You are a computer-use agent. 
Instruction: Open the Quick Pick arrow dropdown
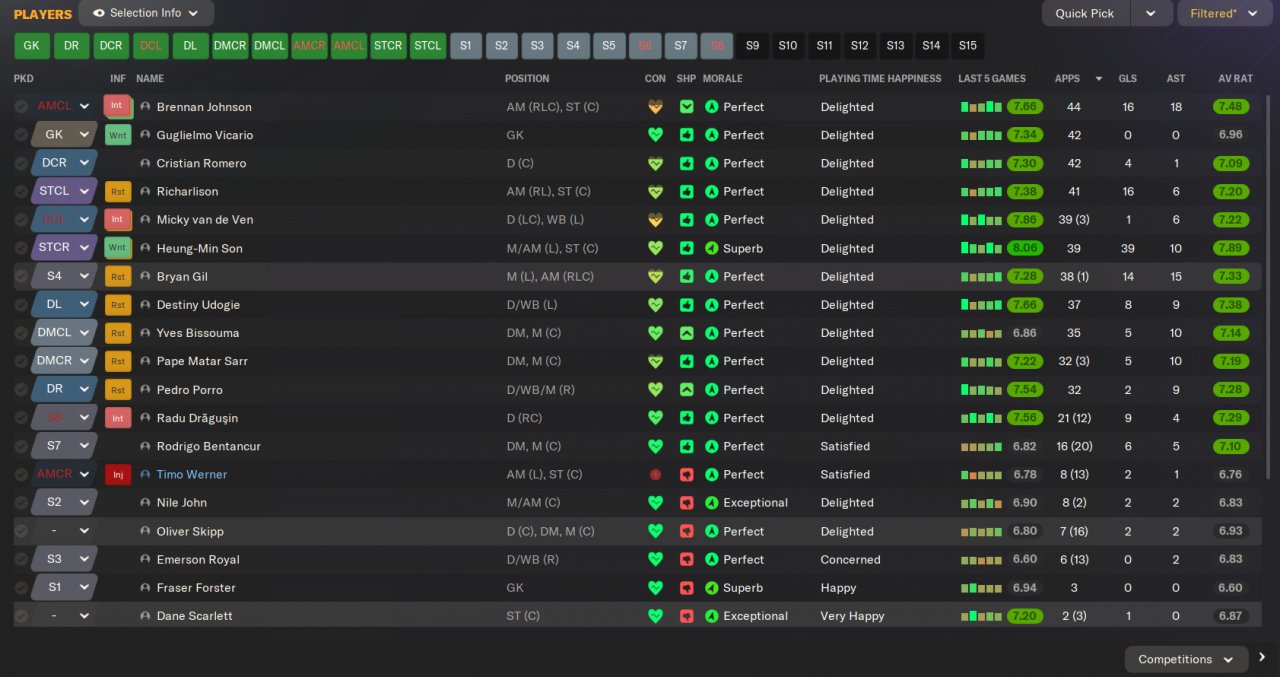(x=1151, y=13)
